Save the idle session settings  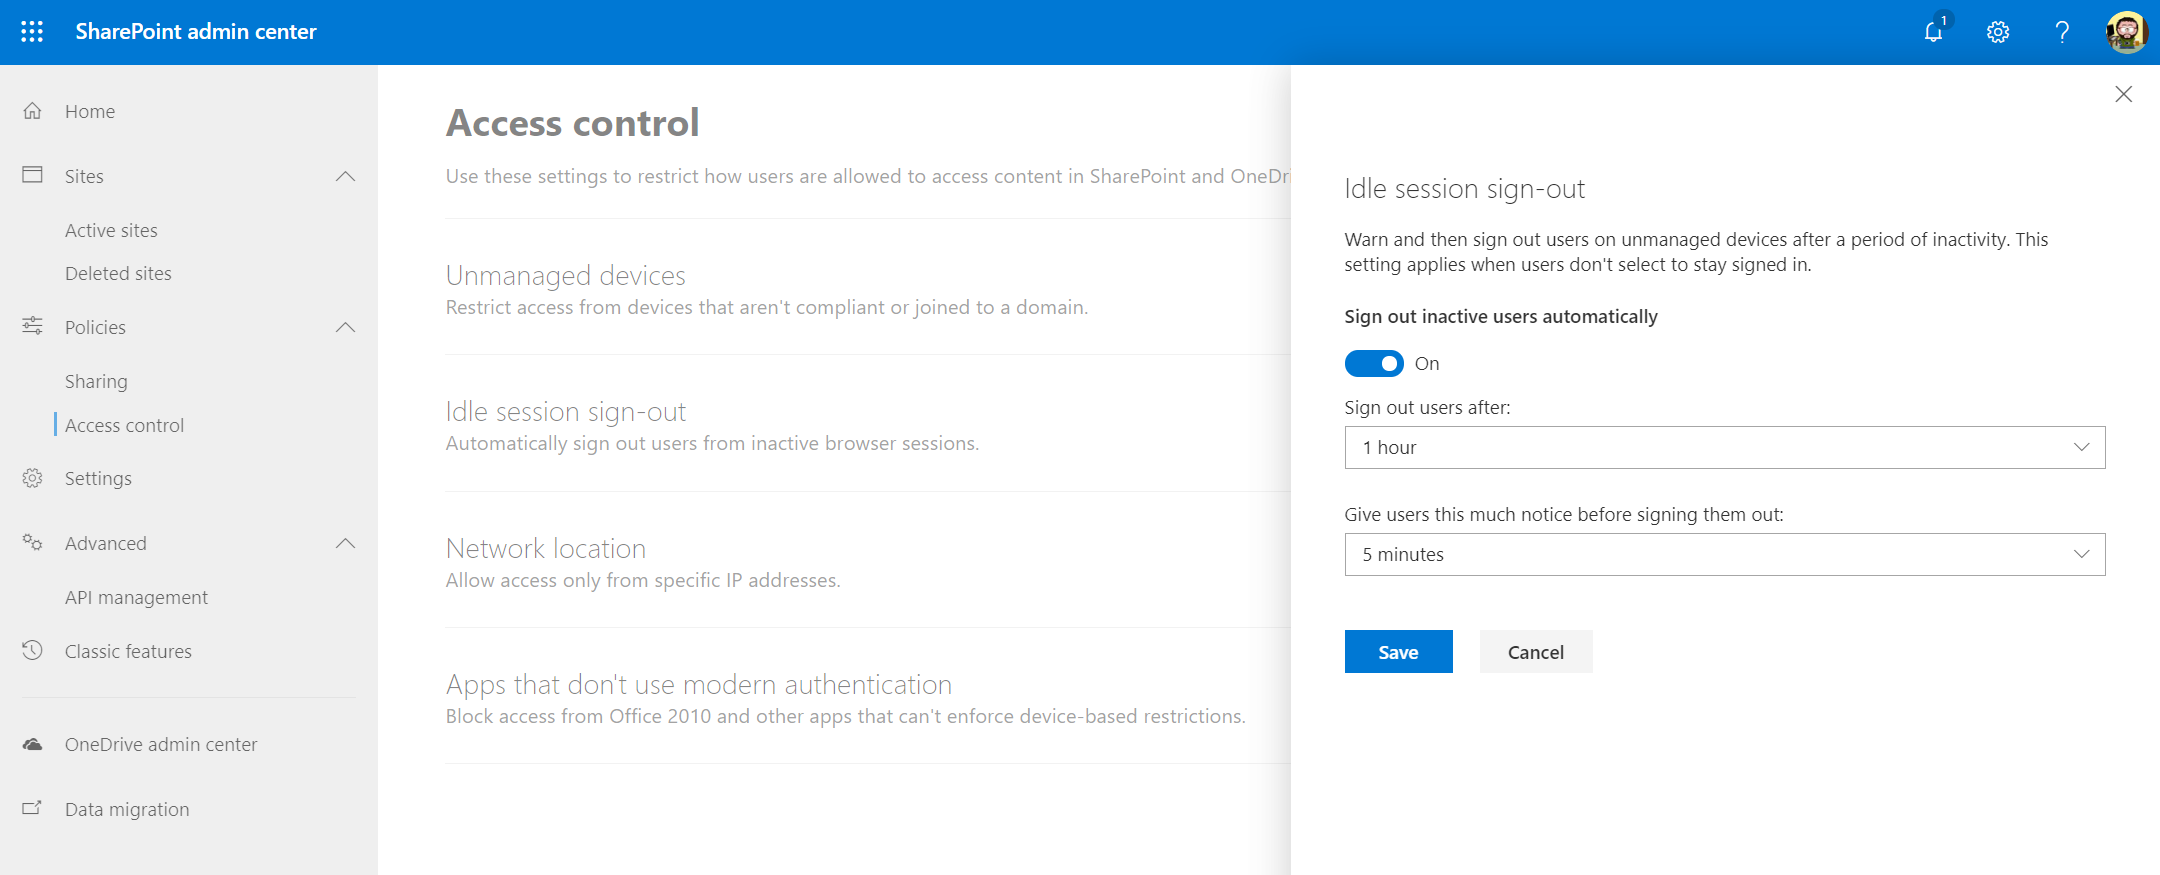1398,652
